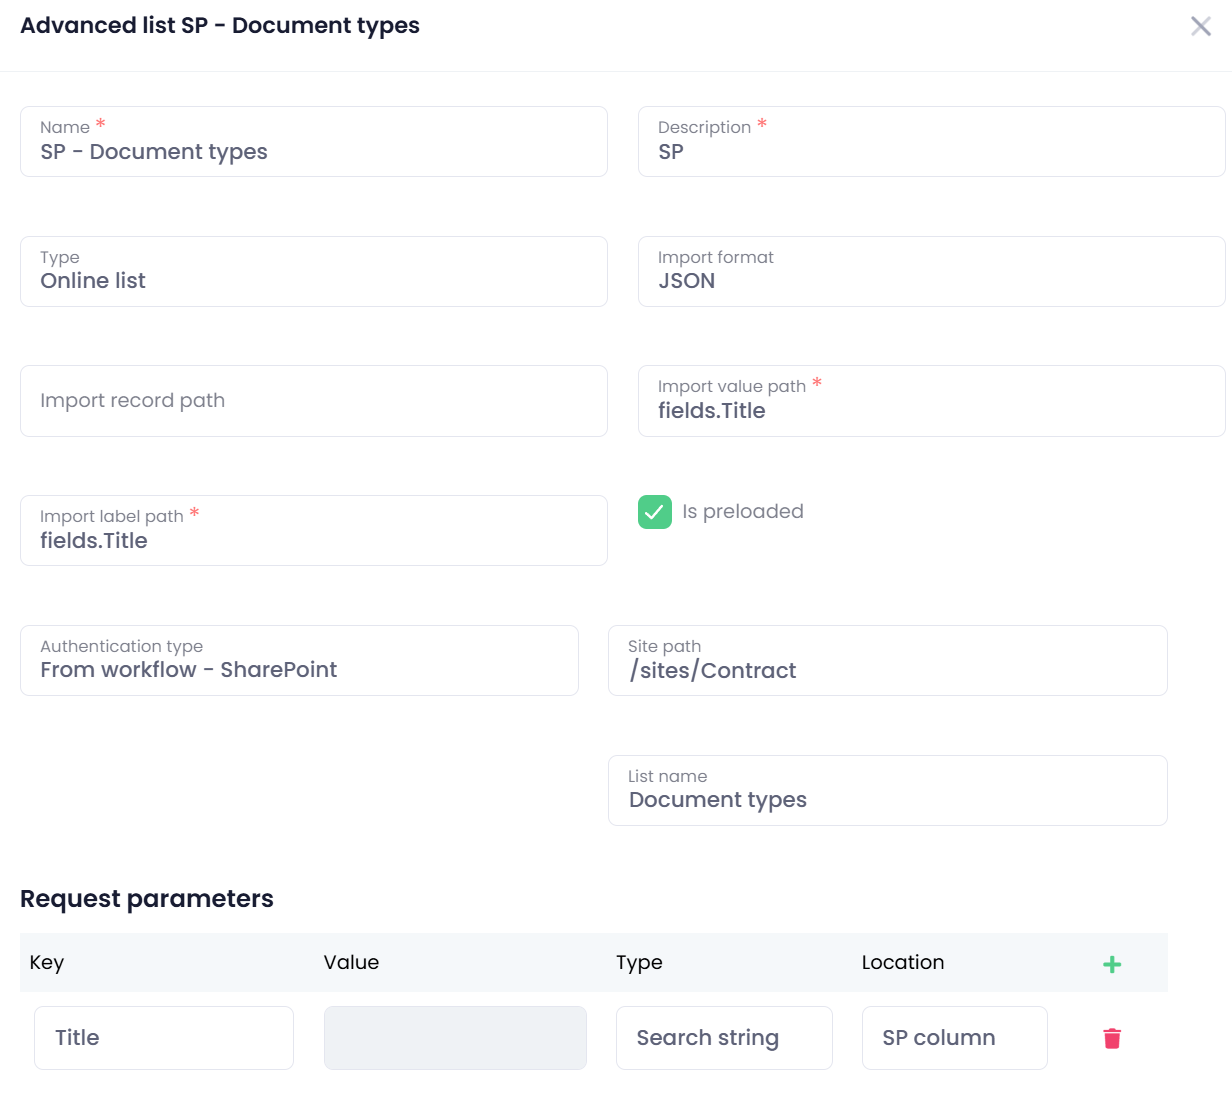Click the green plus icon to add parameter
The width and height of the screenshot is (1232, 1118).
tap(1111, 964)
